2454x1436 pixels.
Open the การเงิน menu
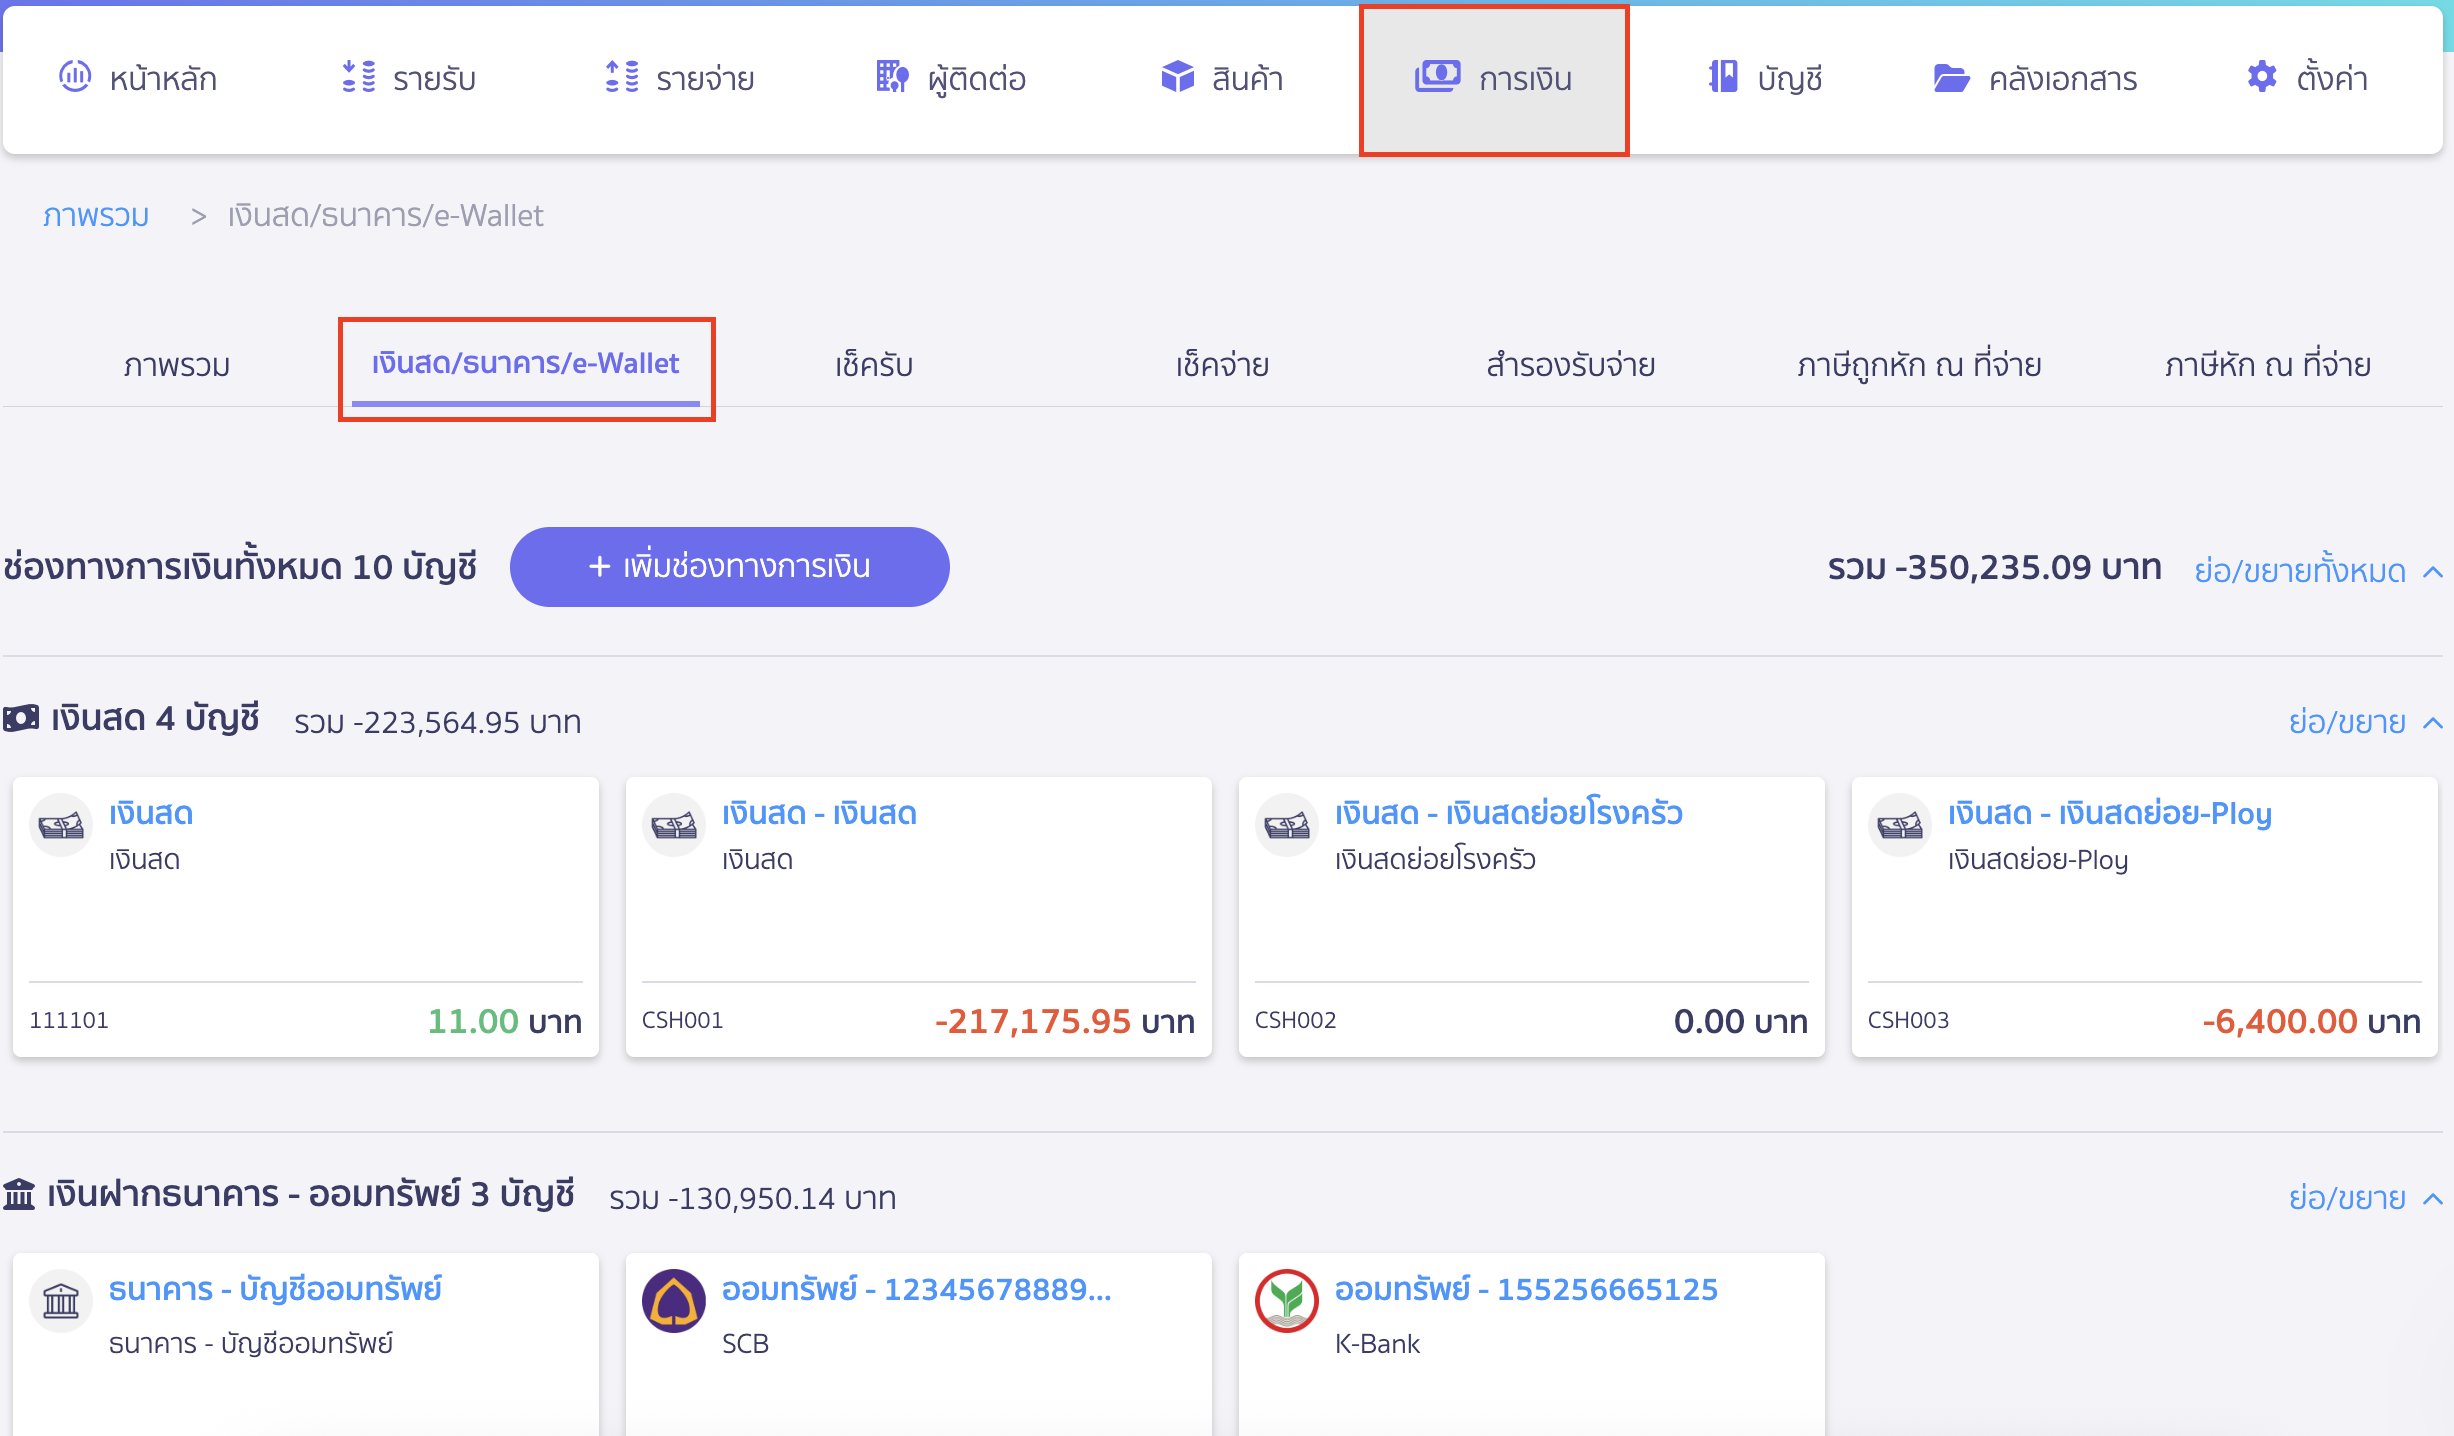[1494, 80]
